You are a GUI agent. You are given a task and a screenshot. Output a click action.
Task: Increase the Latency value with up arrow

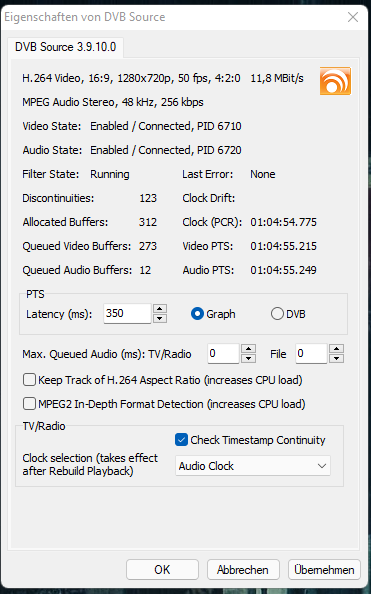[160, 309]
